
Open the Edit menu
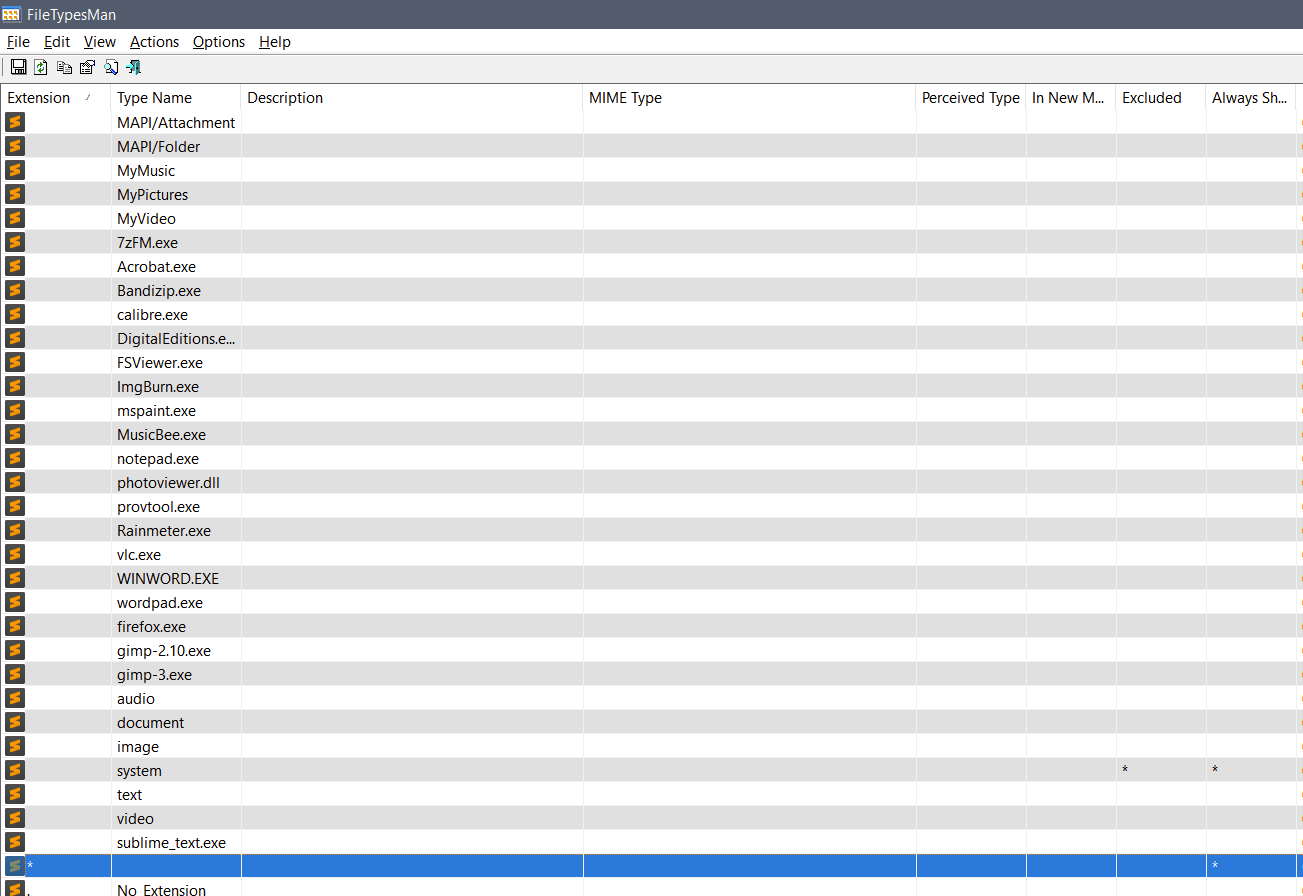(x=57, y=42)
